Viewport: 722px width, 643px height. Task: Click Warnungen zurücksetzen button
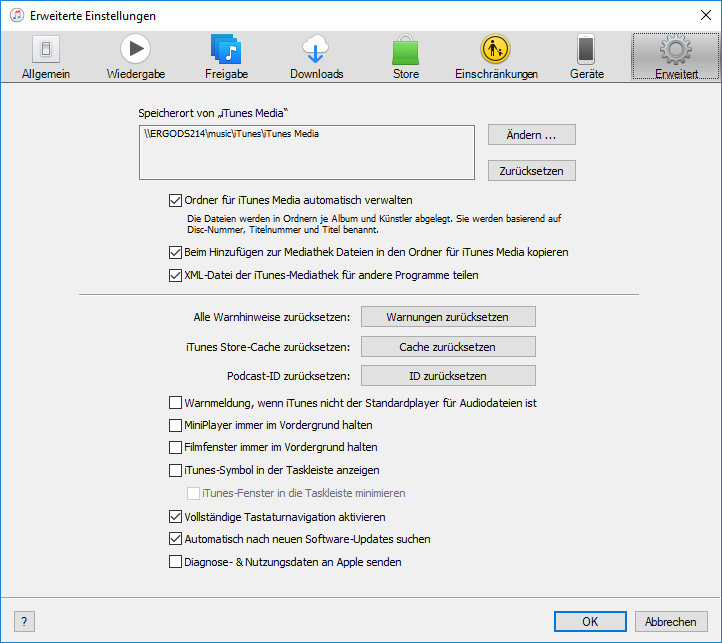[448, 317]
